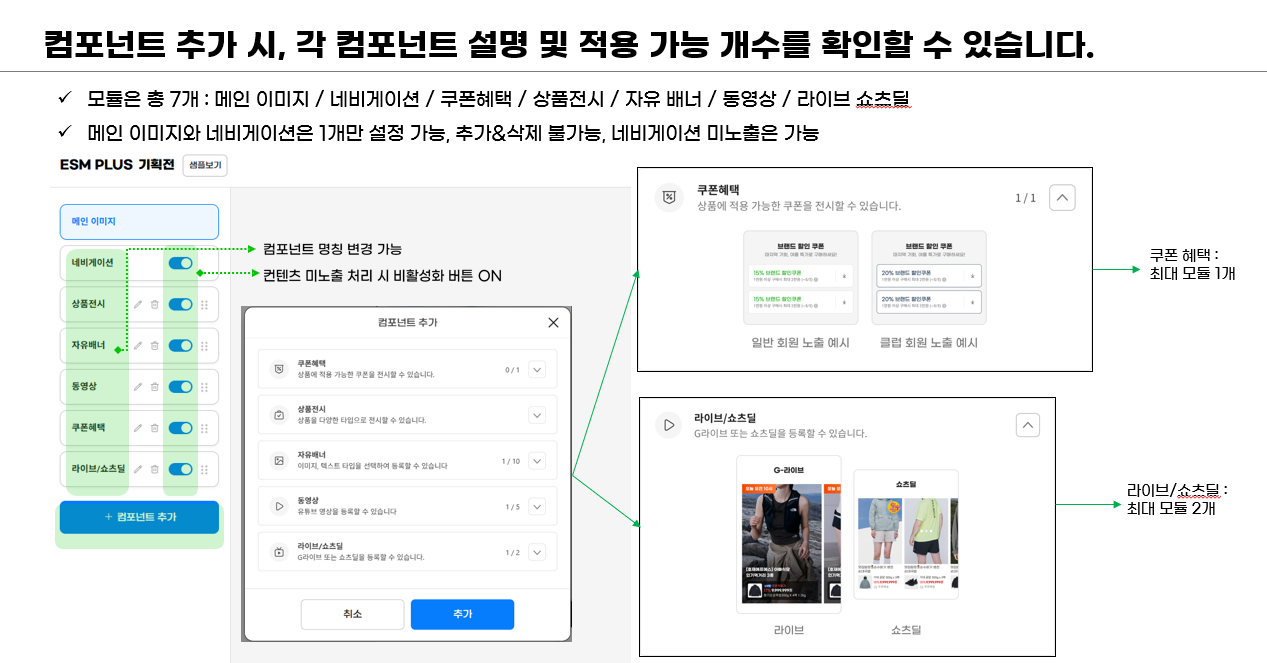1267x663 pixels.
Task: Click the 샘플보기 button
Action: [205, 166]
